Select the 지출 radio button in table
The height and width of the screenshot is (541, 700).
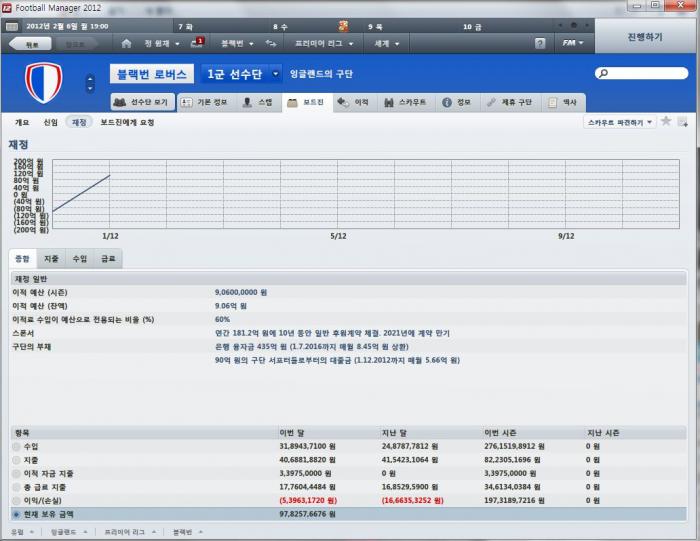click(x=17, y=459)
